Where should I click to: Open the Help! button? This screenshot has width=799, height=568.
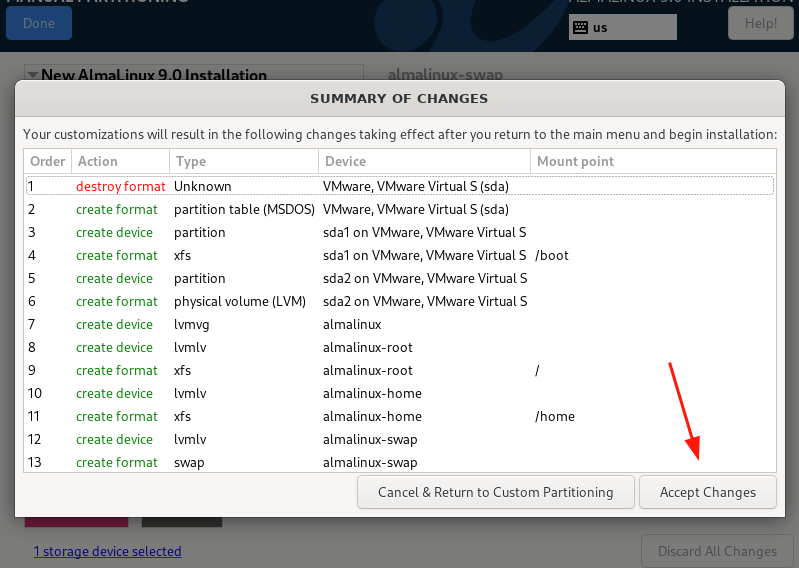pos(761,23)
